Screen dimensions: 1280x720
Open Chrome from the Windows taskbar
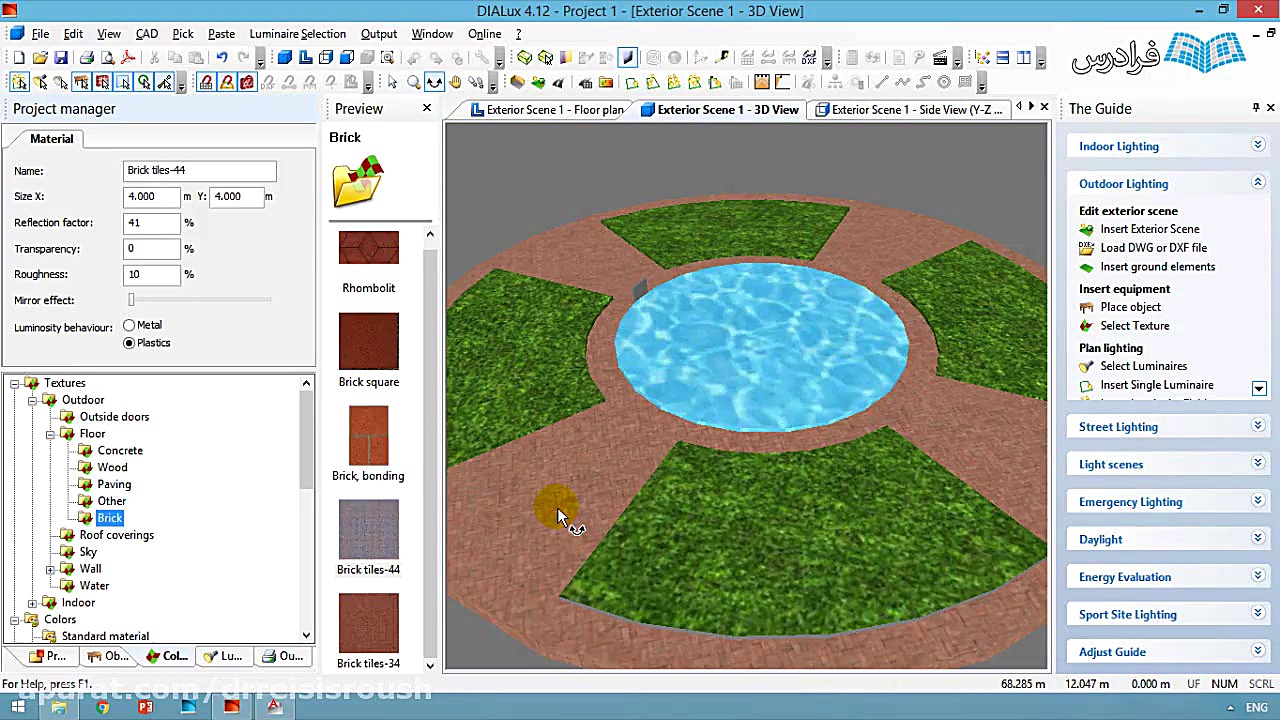click(x=102, y=708)
